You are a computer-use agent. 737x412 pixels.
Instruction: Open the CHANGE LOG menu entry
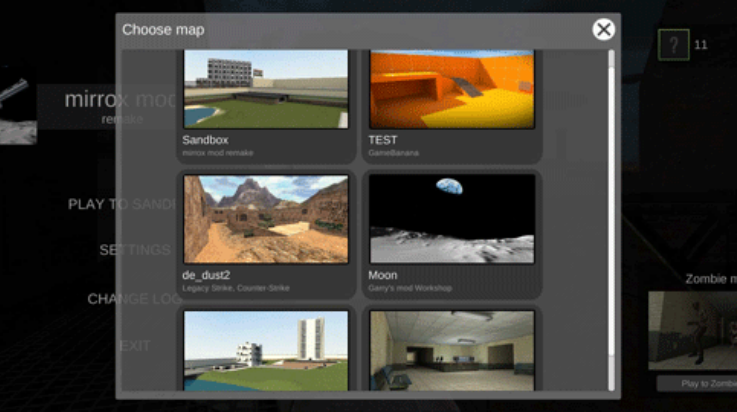pos(134,299)
